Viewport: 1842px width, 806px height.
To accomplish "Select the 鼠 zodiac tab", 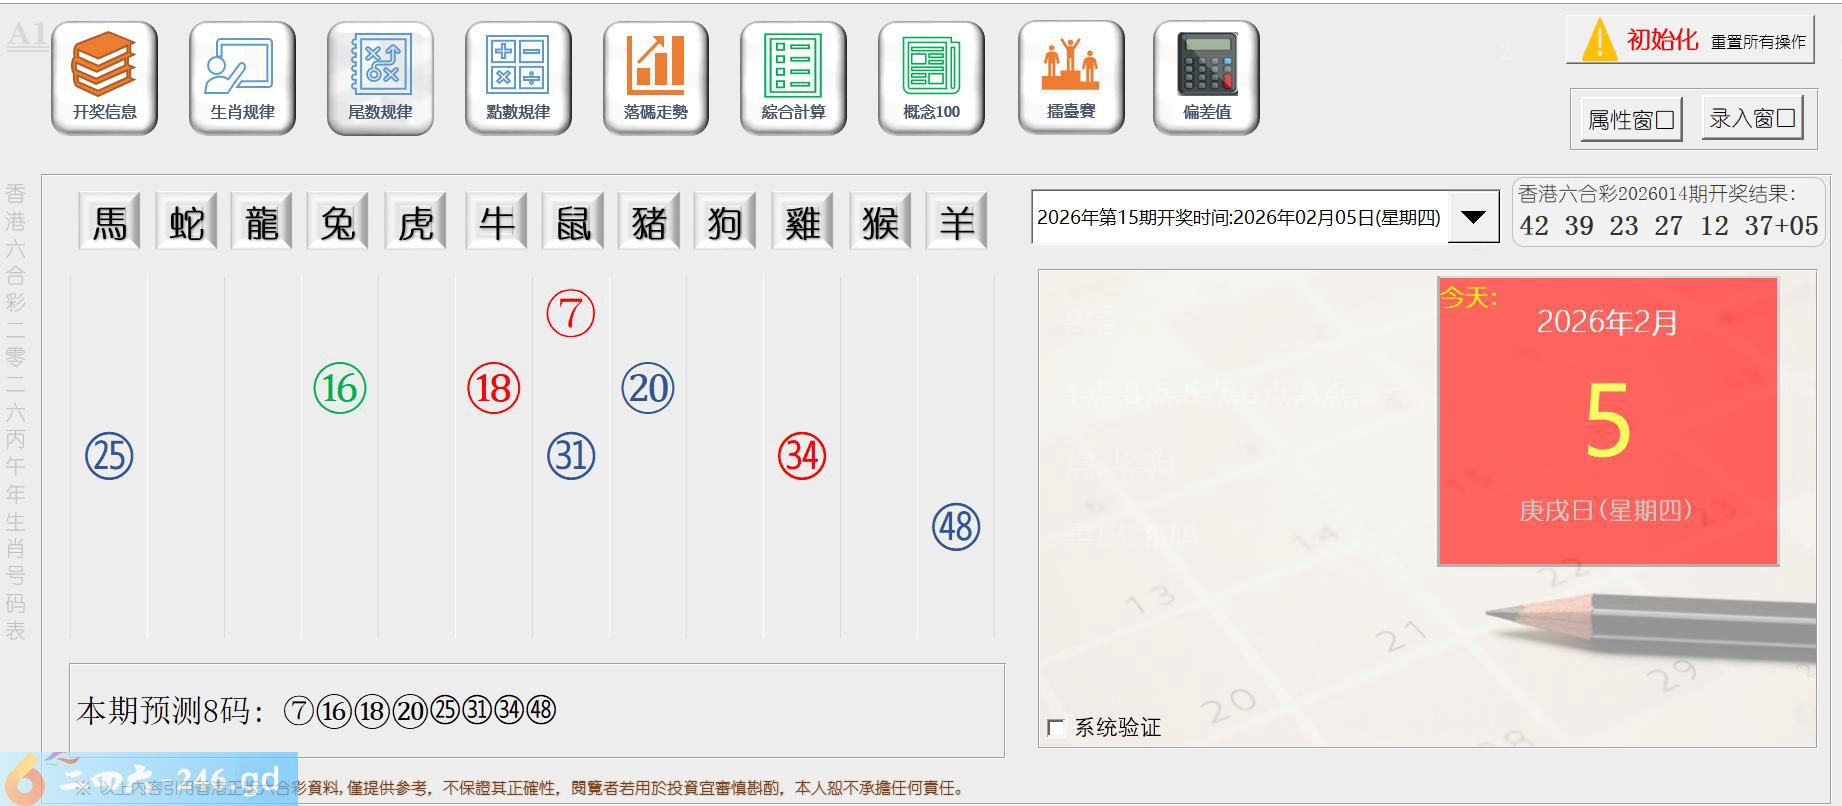I will (x=572, y=222).
